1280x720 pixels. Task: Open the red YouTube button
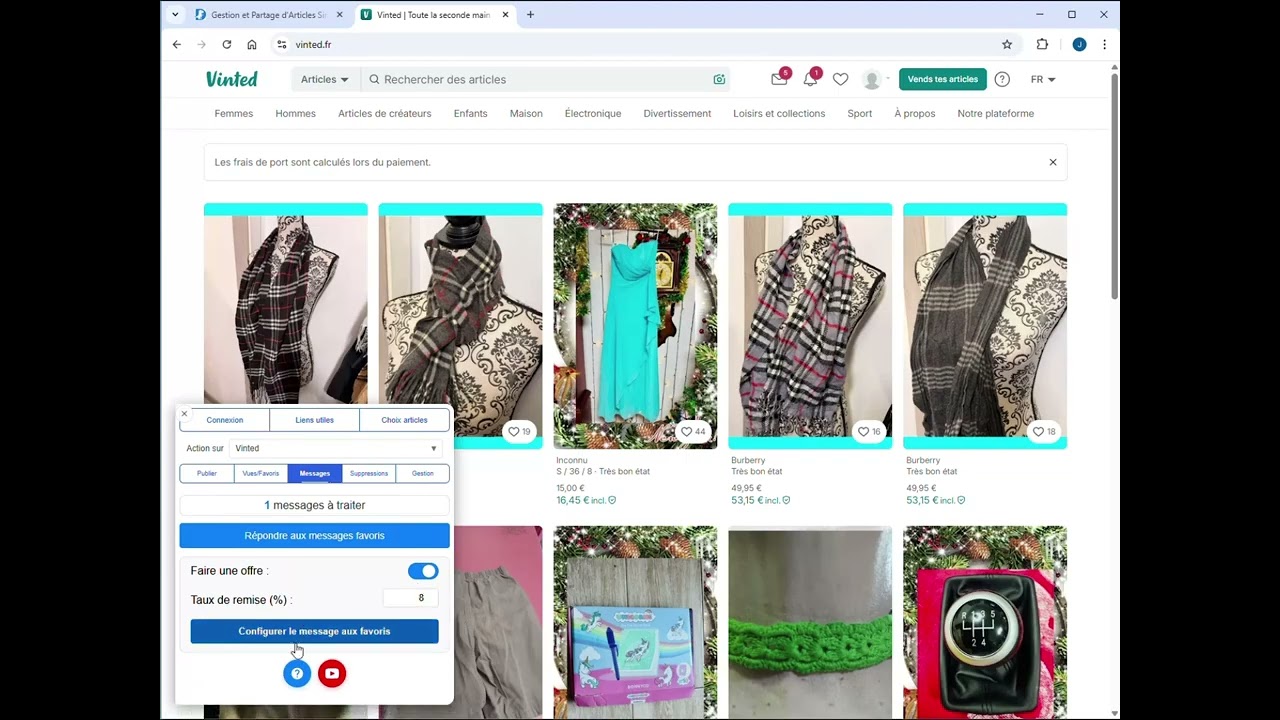point(332,673)
